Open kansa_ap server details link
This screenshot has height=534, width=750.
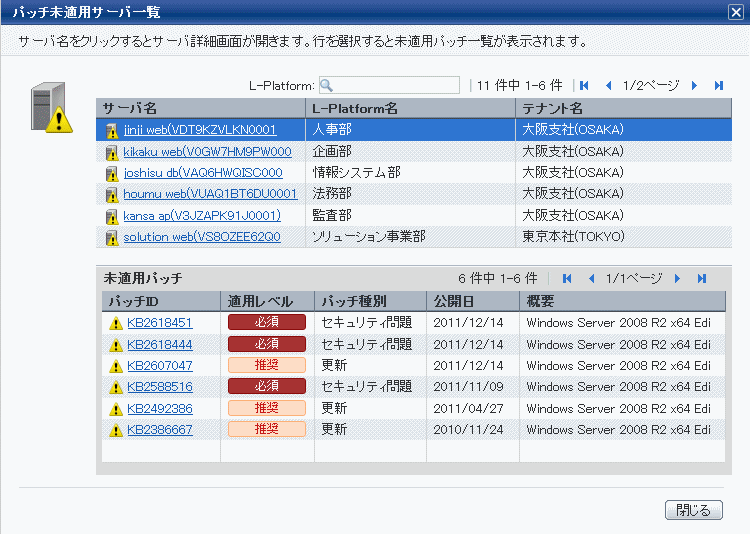202,216
